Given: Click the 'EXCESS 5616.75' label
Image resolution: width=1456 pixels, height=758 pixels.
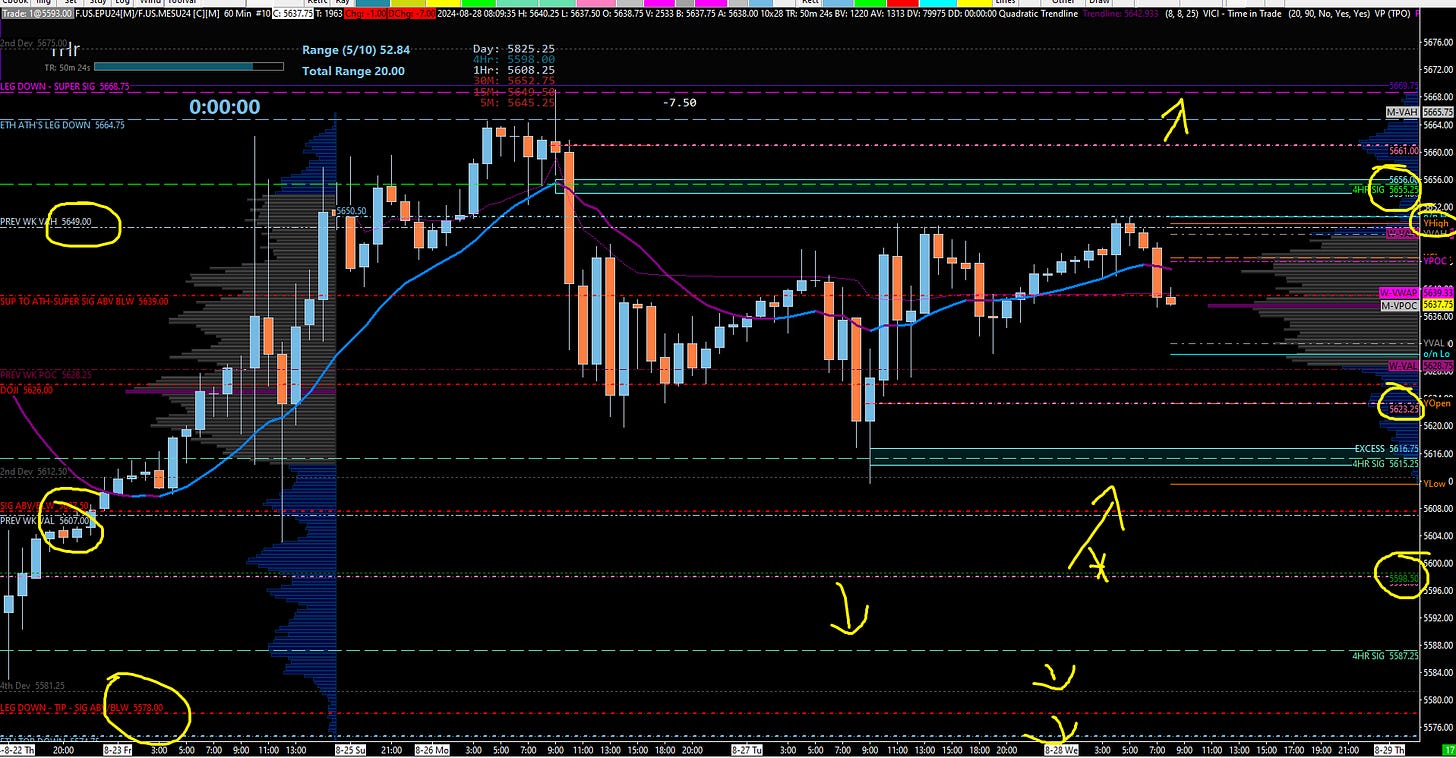Looking at the screenshot, I should click(x=1386, y=449).
